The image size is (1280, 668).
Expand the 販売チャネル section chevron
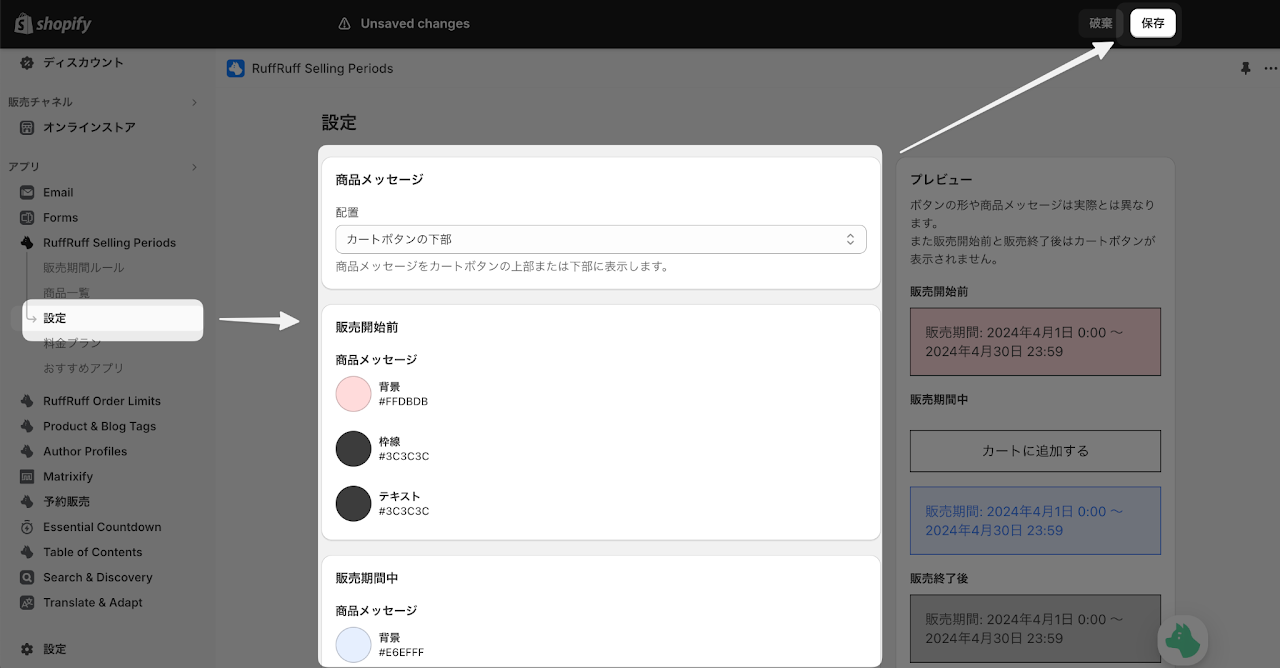coord(195,102)
